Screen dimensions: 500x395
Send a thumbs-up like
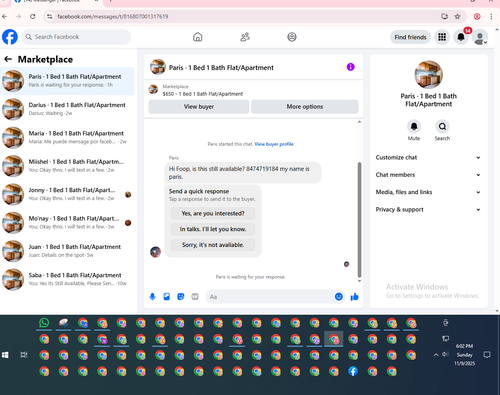point(354,297)
